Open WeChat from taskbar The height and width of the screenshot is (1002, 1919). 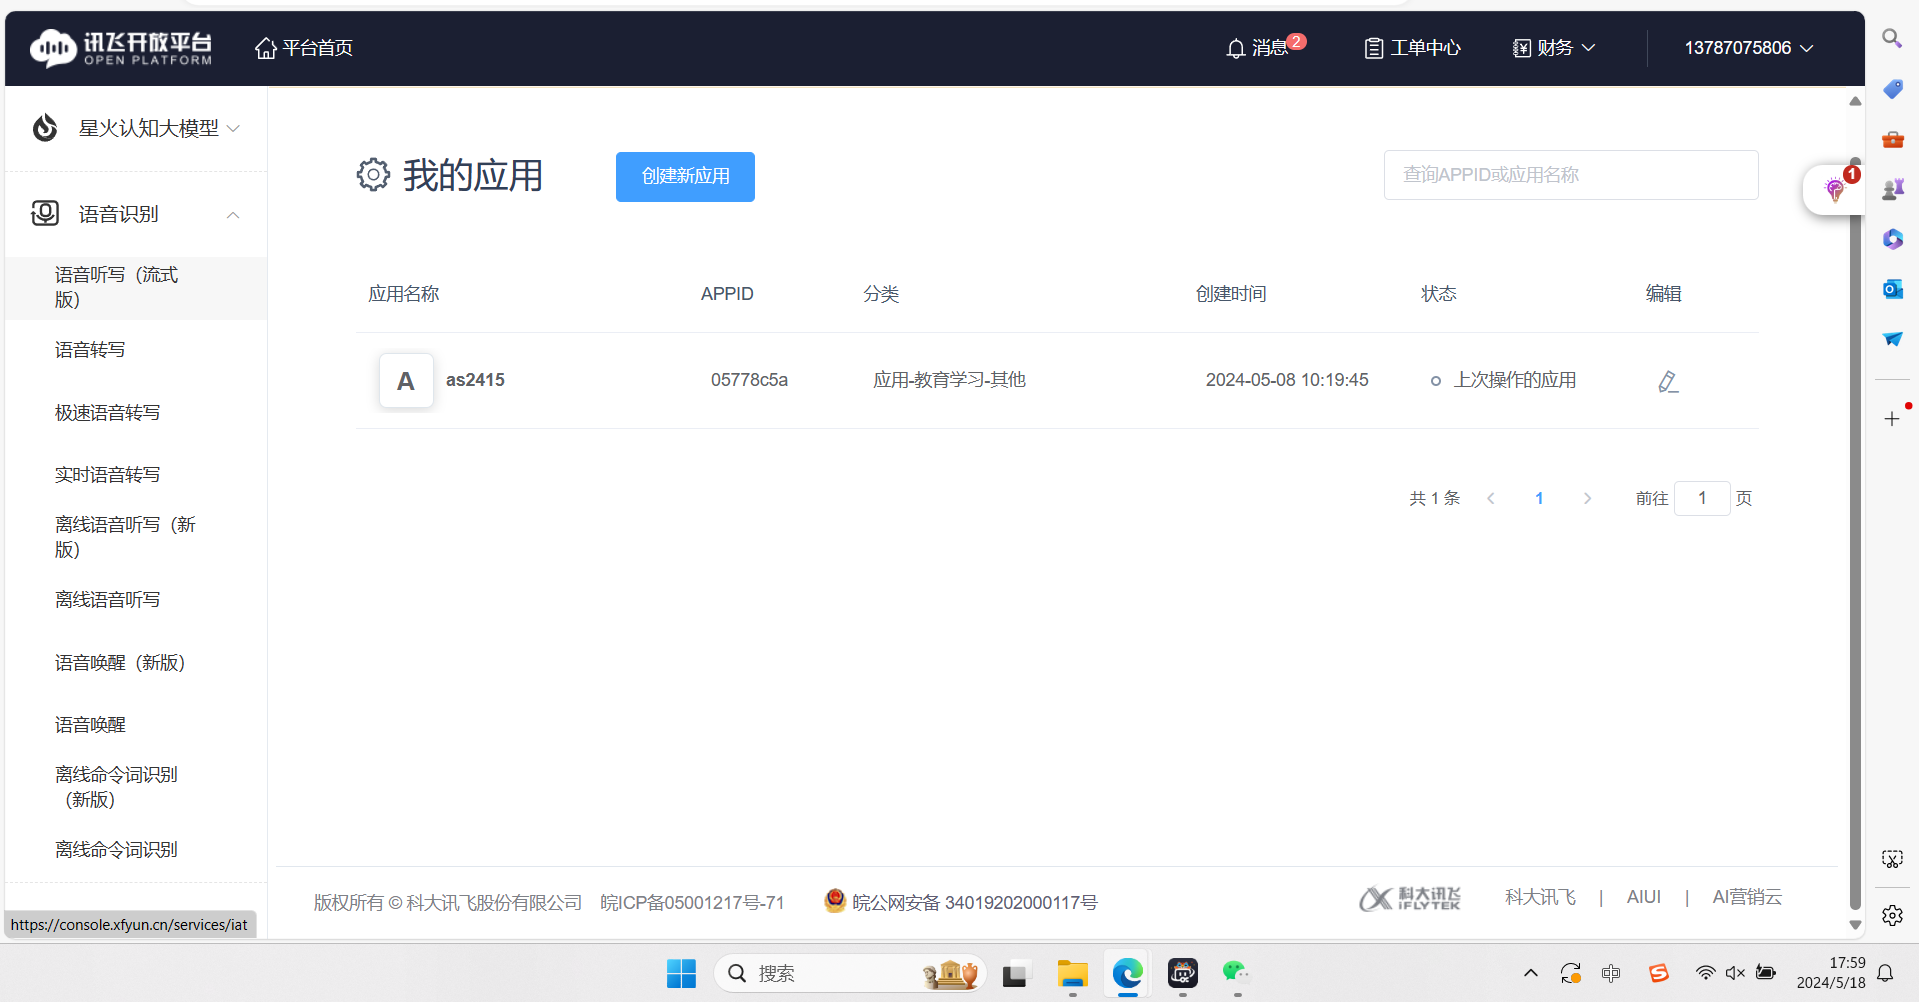(x=1236, y=973)
